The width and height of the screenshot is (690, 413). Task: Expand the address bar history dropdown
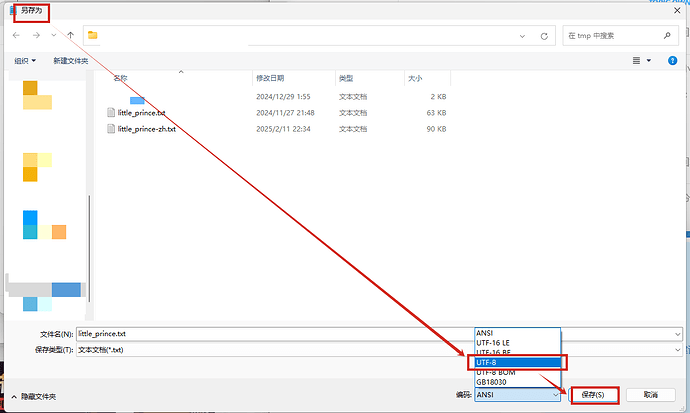coord(522,36)
